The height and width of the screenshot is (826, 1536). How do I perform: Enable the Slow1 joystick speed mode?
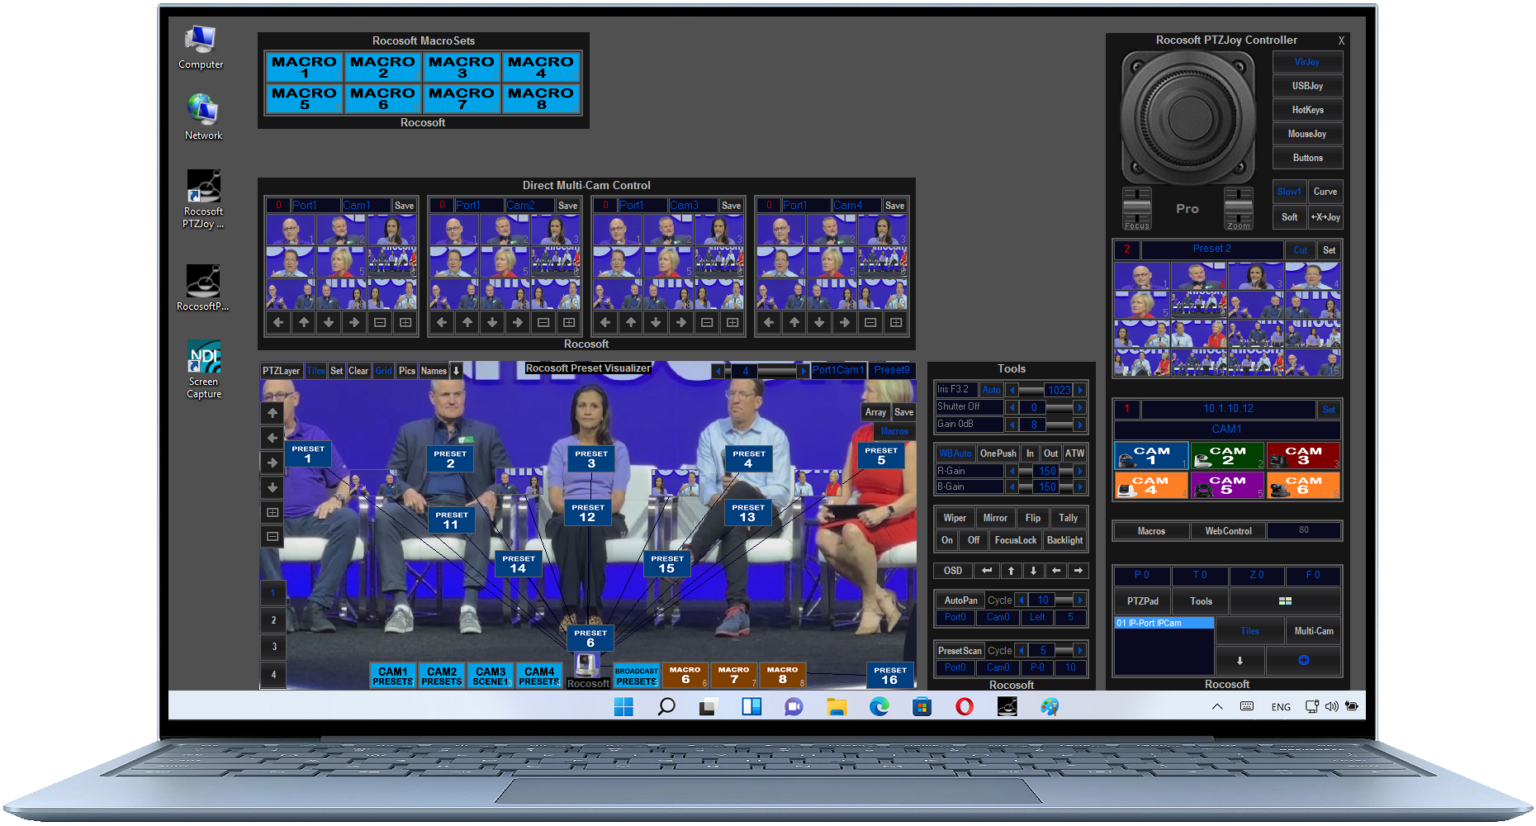point(1289,192)
